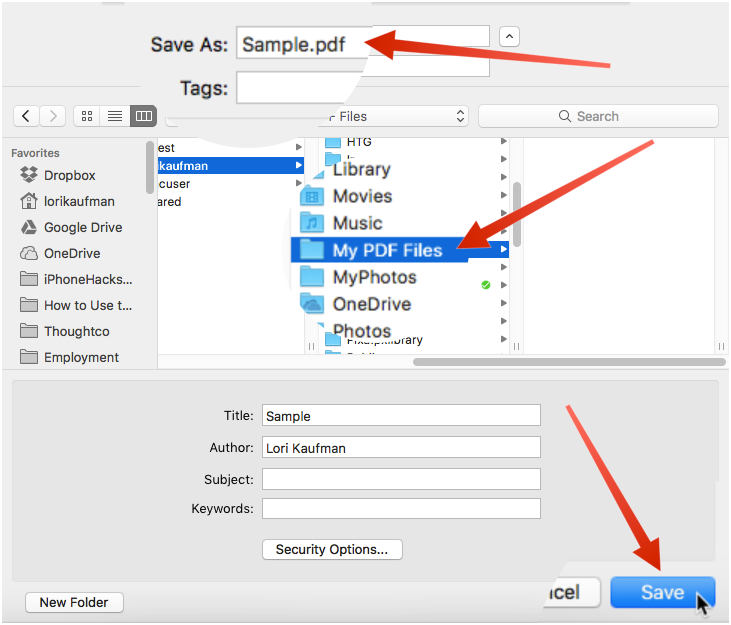This screenshot has height=625, width=731.
Task: Expand the My PDF Files folder arrow
Action: click(503, 249)
